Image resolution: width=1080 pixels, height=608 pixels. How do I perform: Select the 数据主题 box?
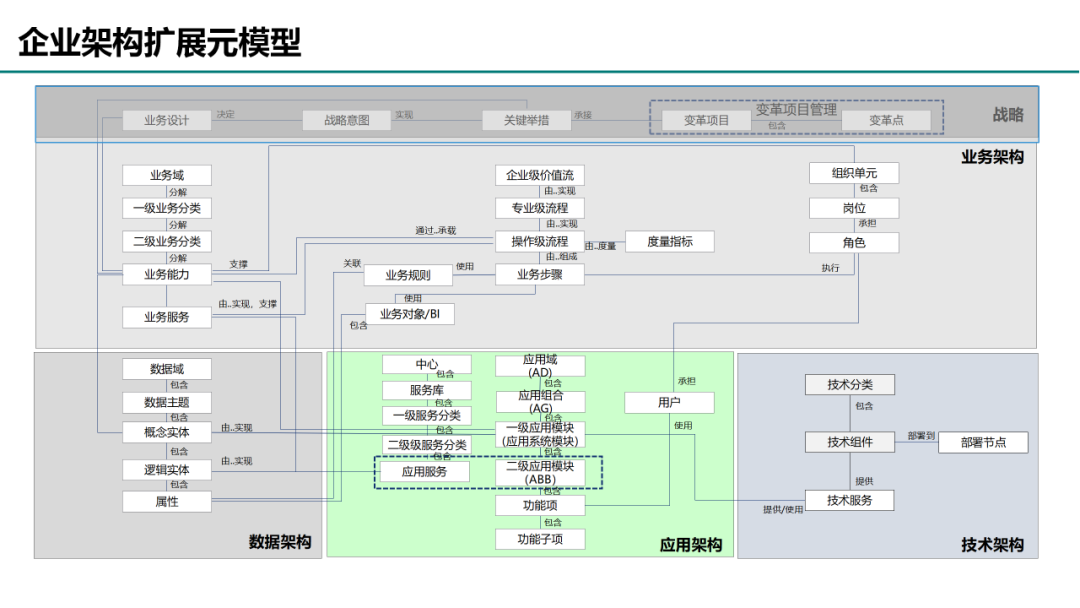coord(167,402)
